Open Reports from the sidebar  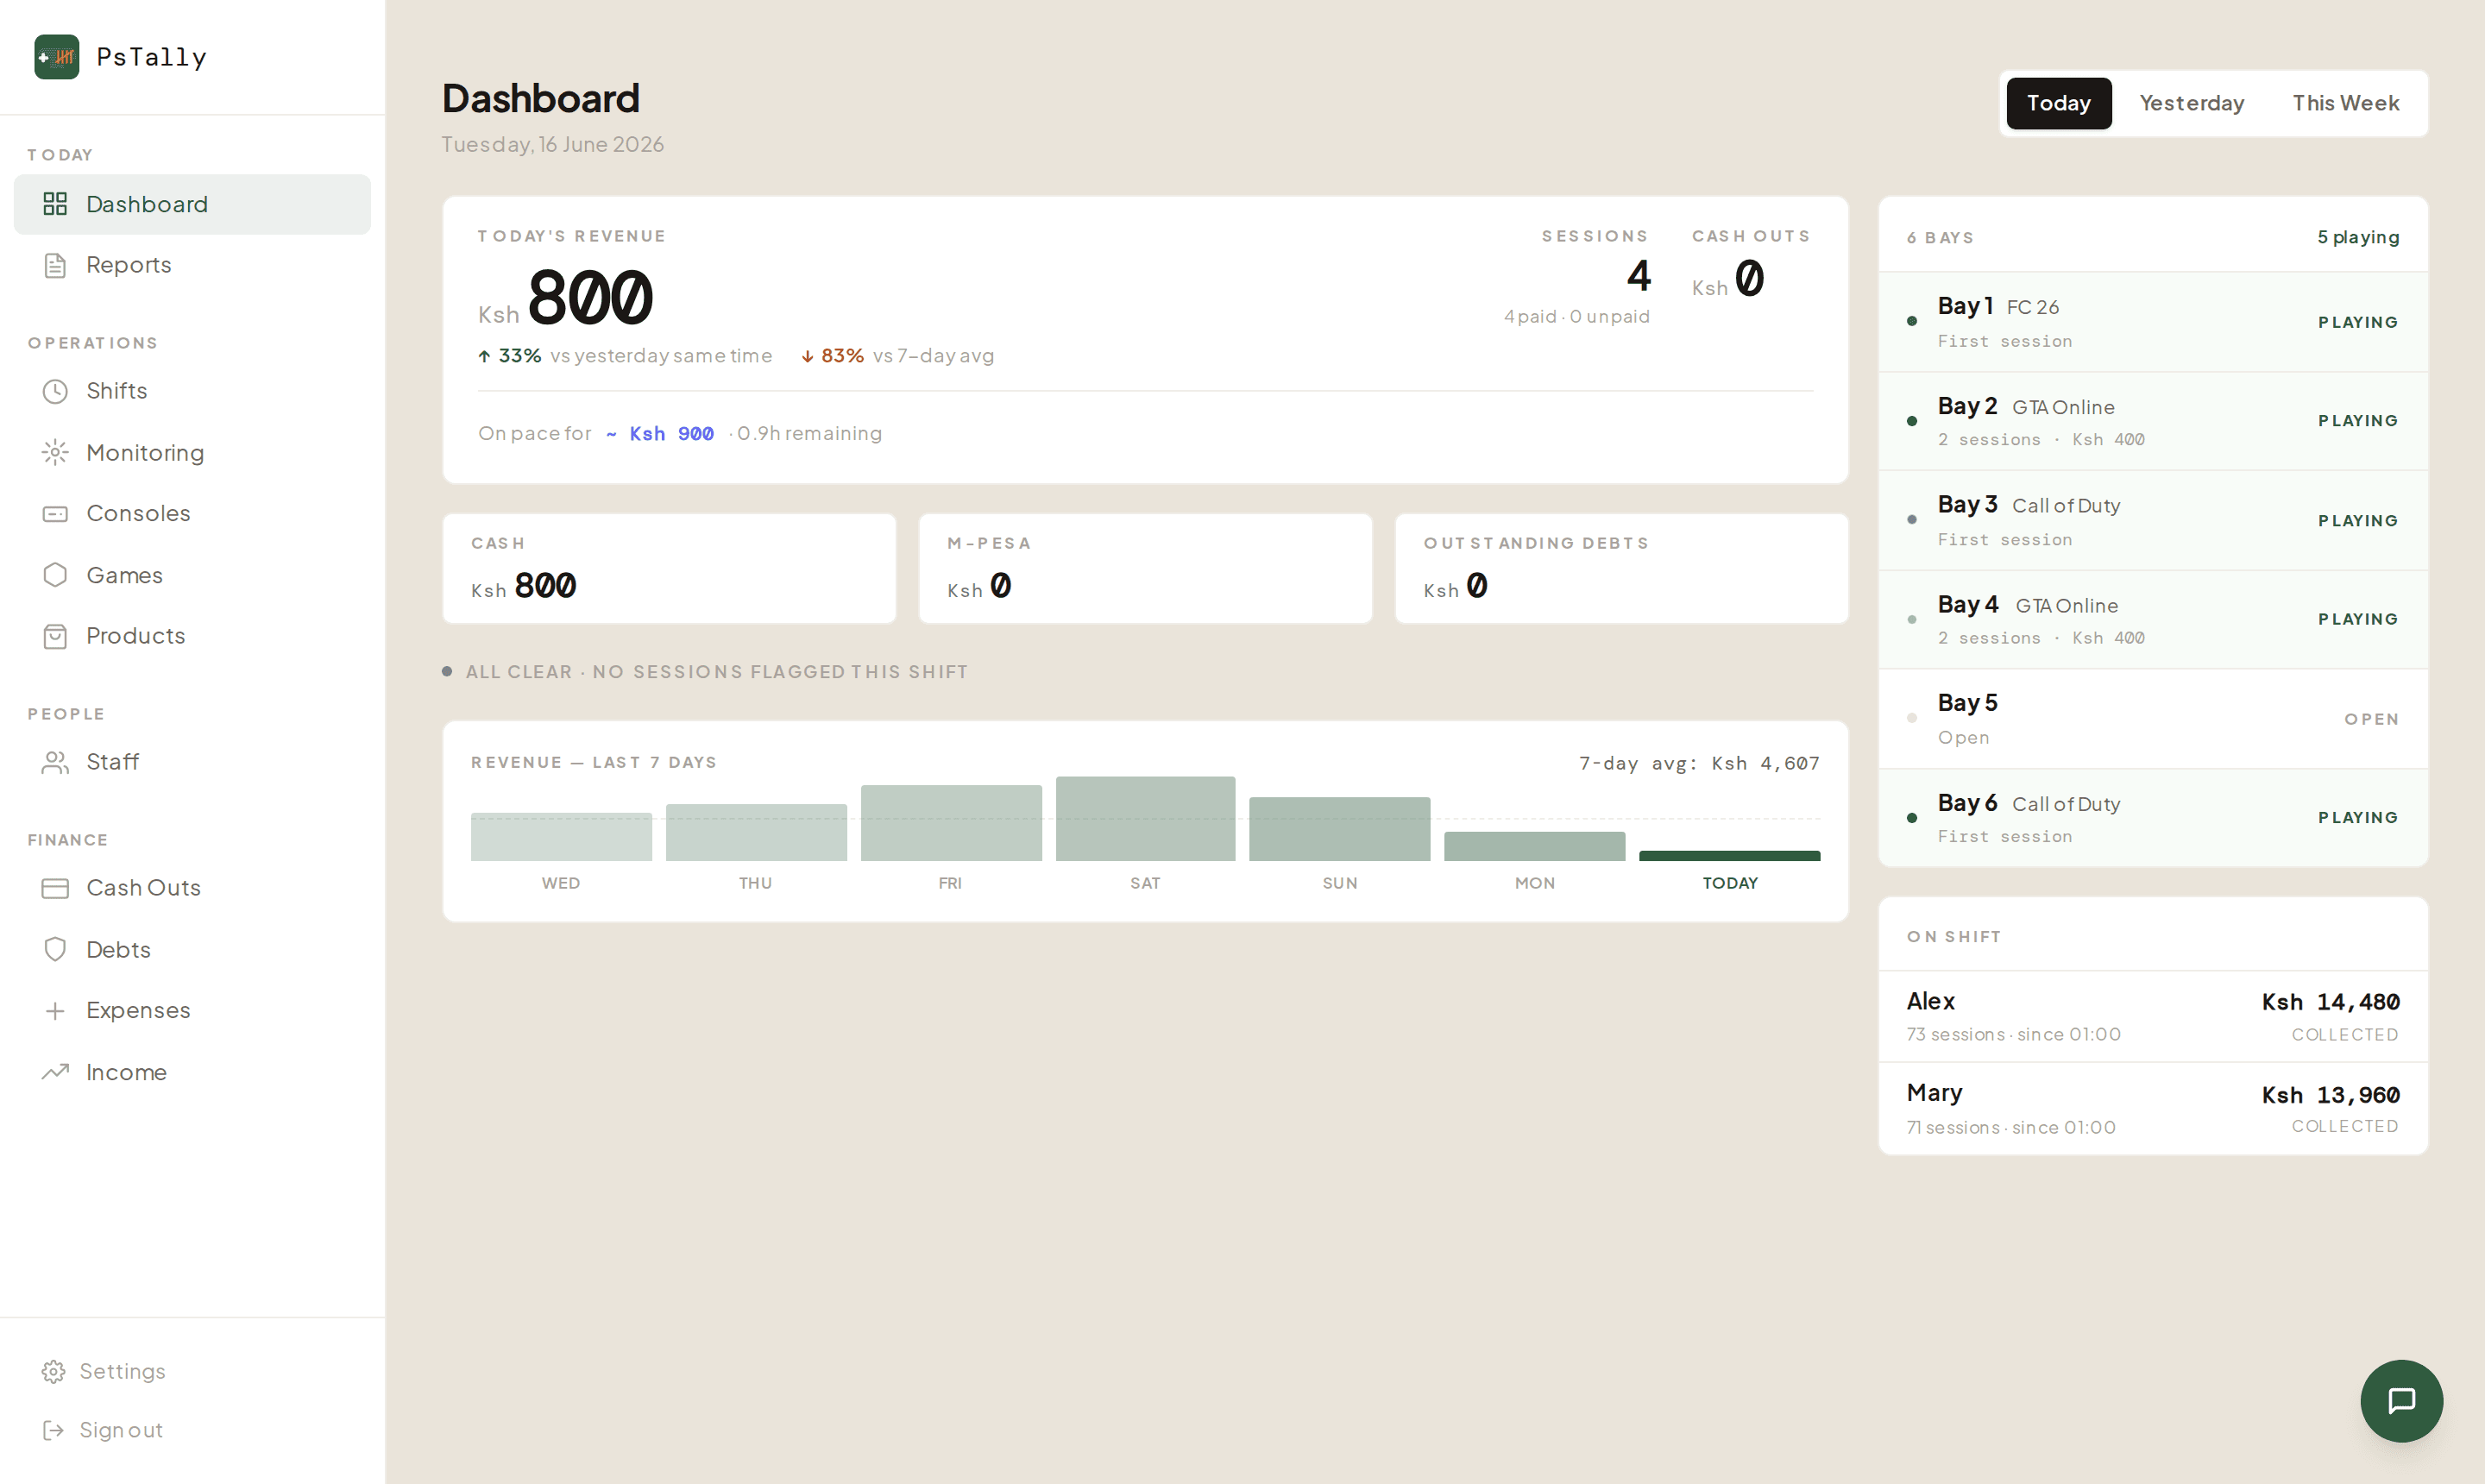click(192, 265)
